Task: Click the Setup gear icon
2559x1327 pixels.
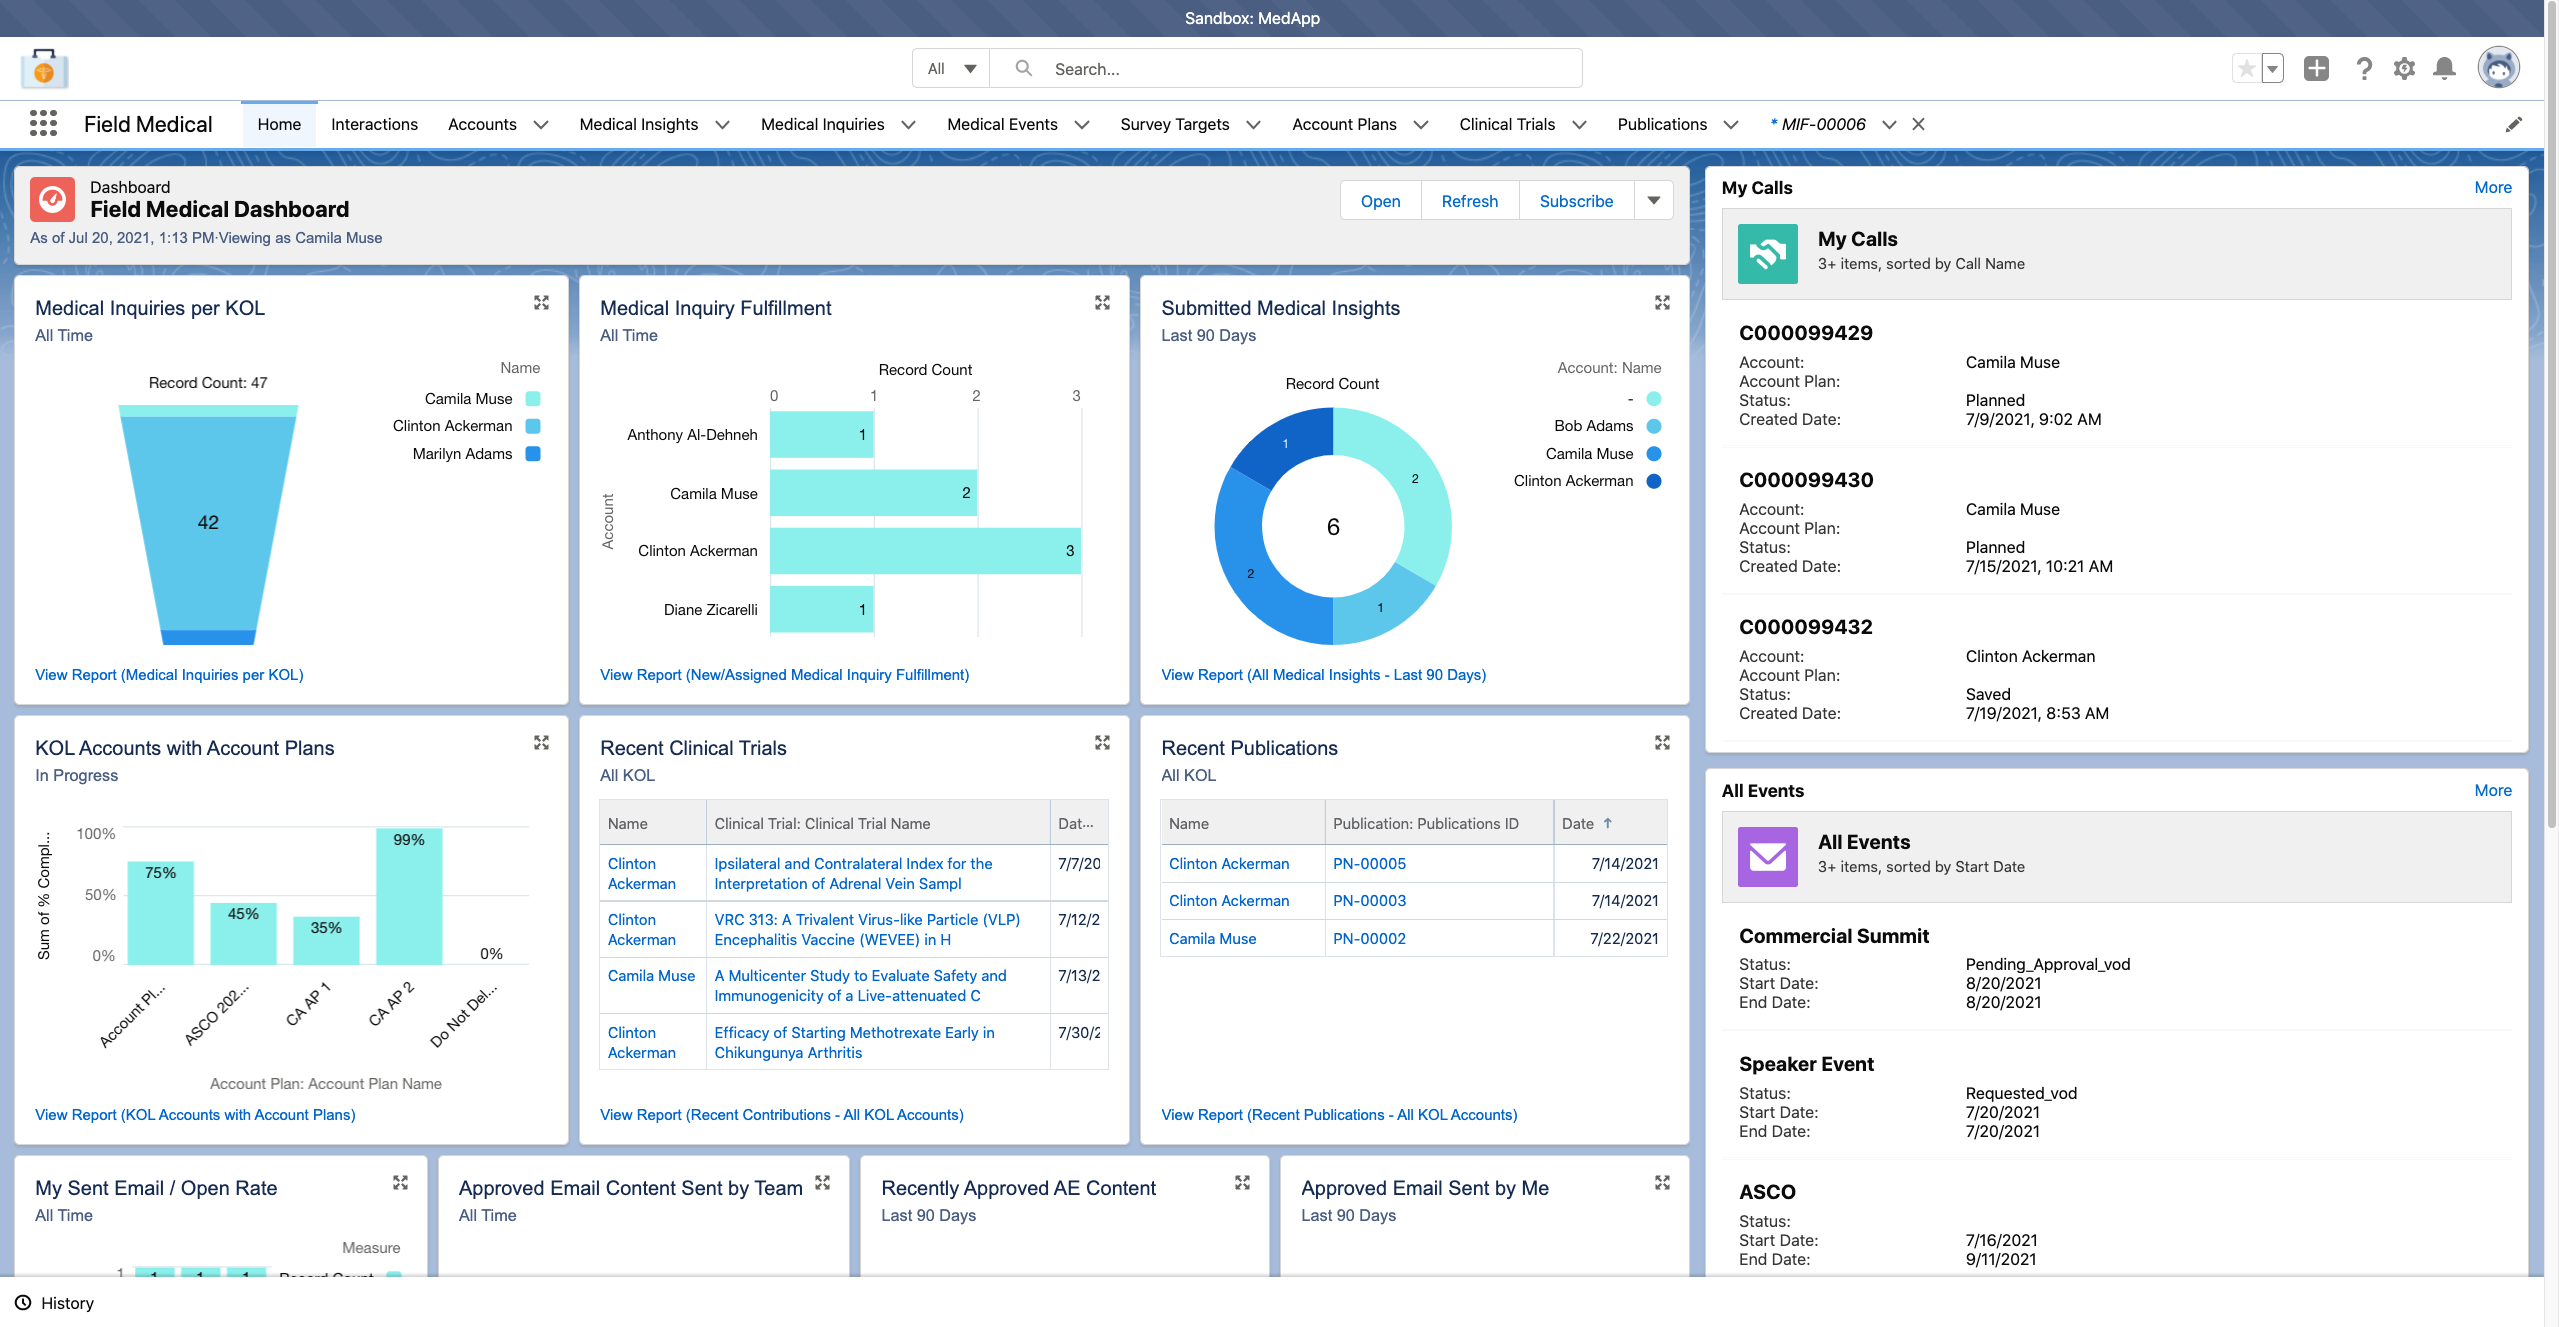Action: 2404,68
